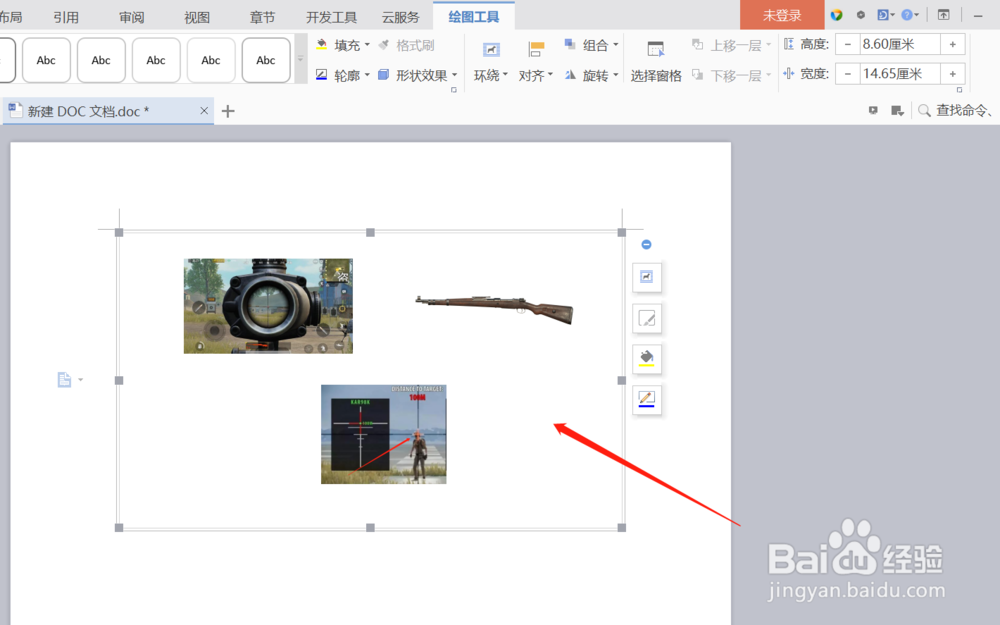This screenshot has width=1000, height=625.
Task: Open the size group dialog launcher
Action: [x=959, y=90]
